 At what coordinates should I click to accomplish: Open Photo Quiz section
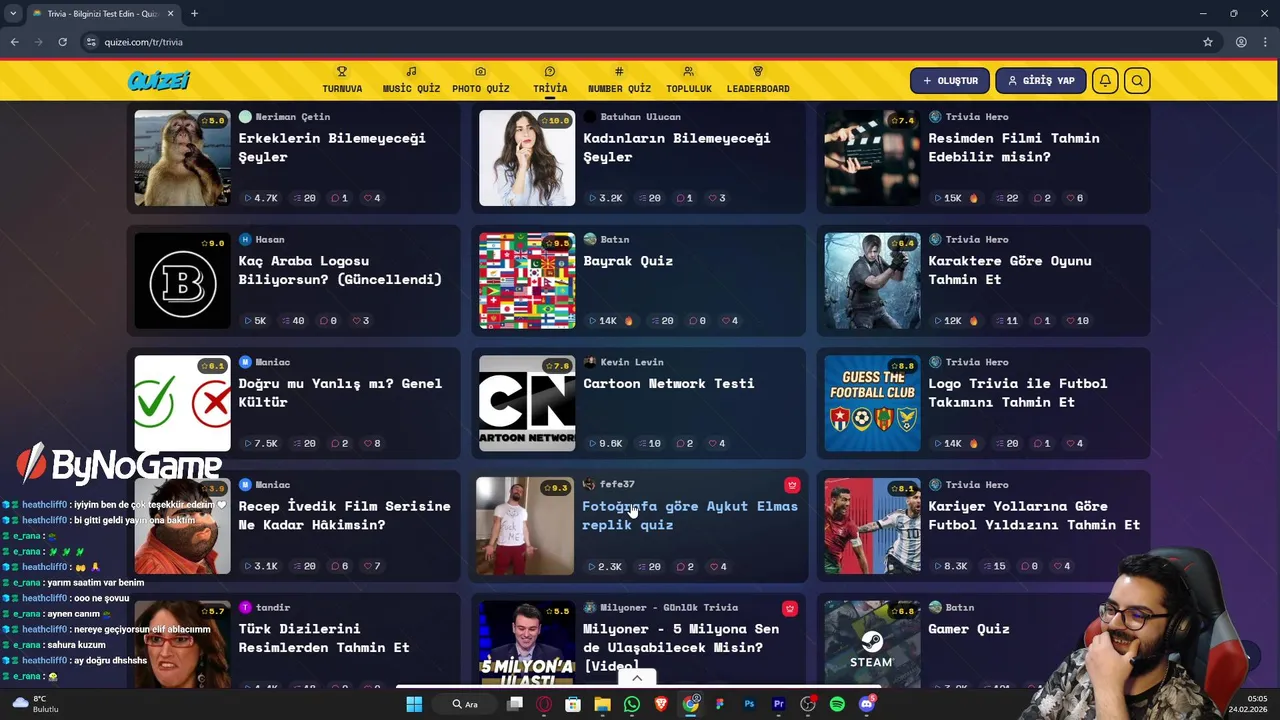click(x=480, y=80)
